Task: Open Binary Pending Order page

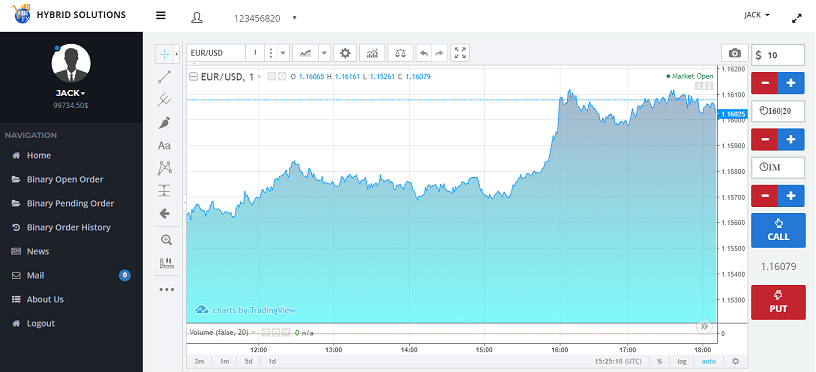Action: pos(71,203)
